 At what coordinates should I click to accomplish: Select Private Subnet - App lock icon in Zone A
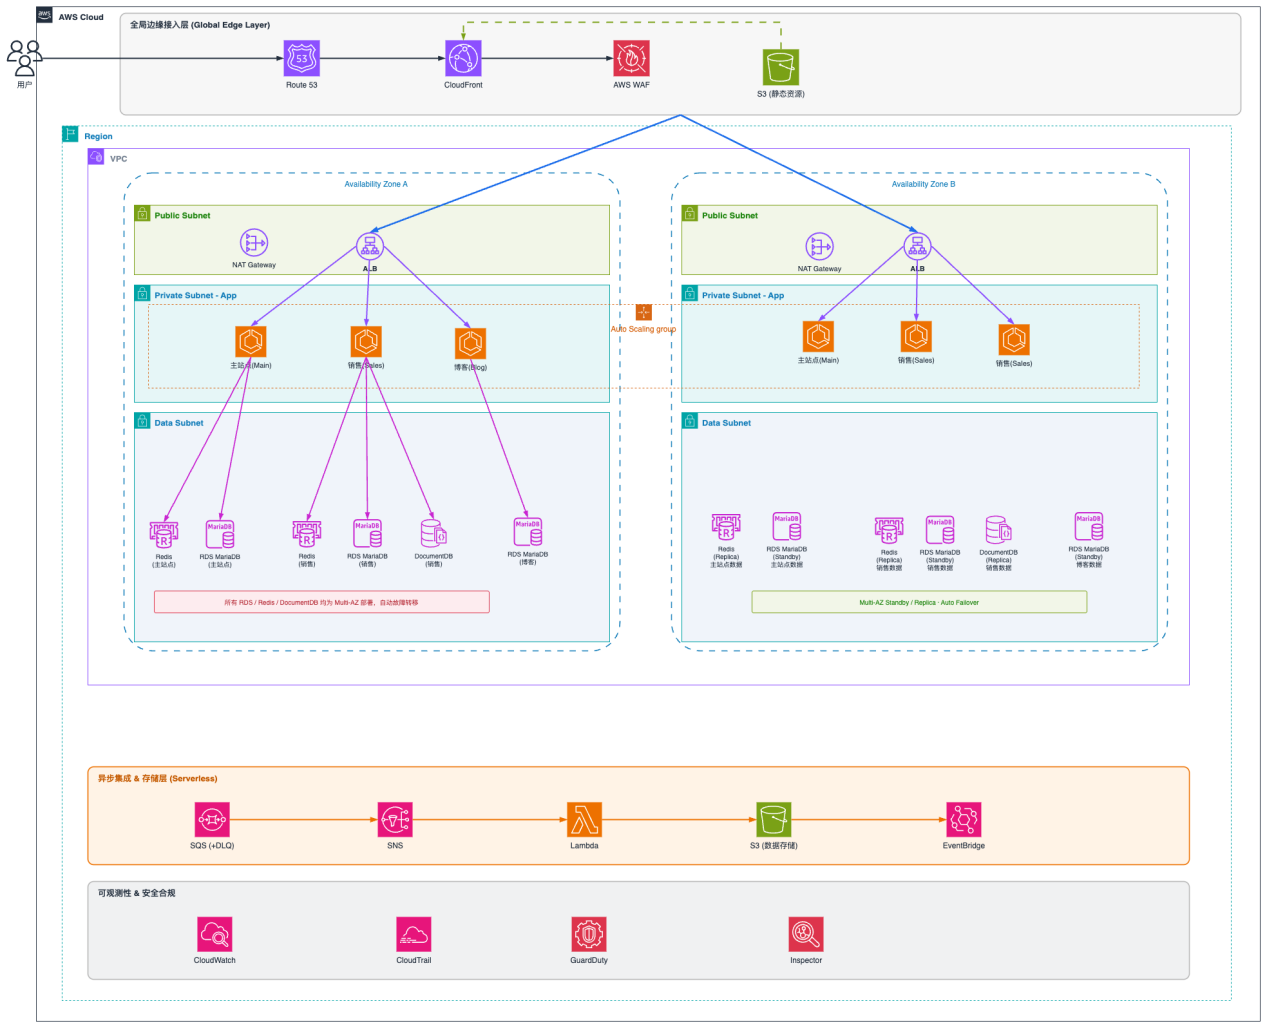(142, 294)
